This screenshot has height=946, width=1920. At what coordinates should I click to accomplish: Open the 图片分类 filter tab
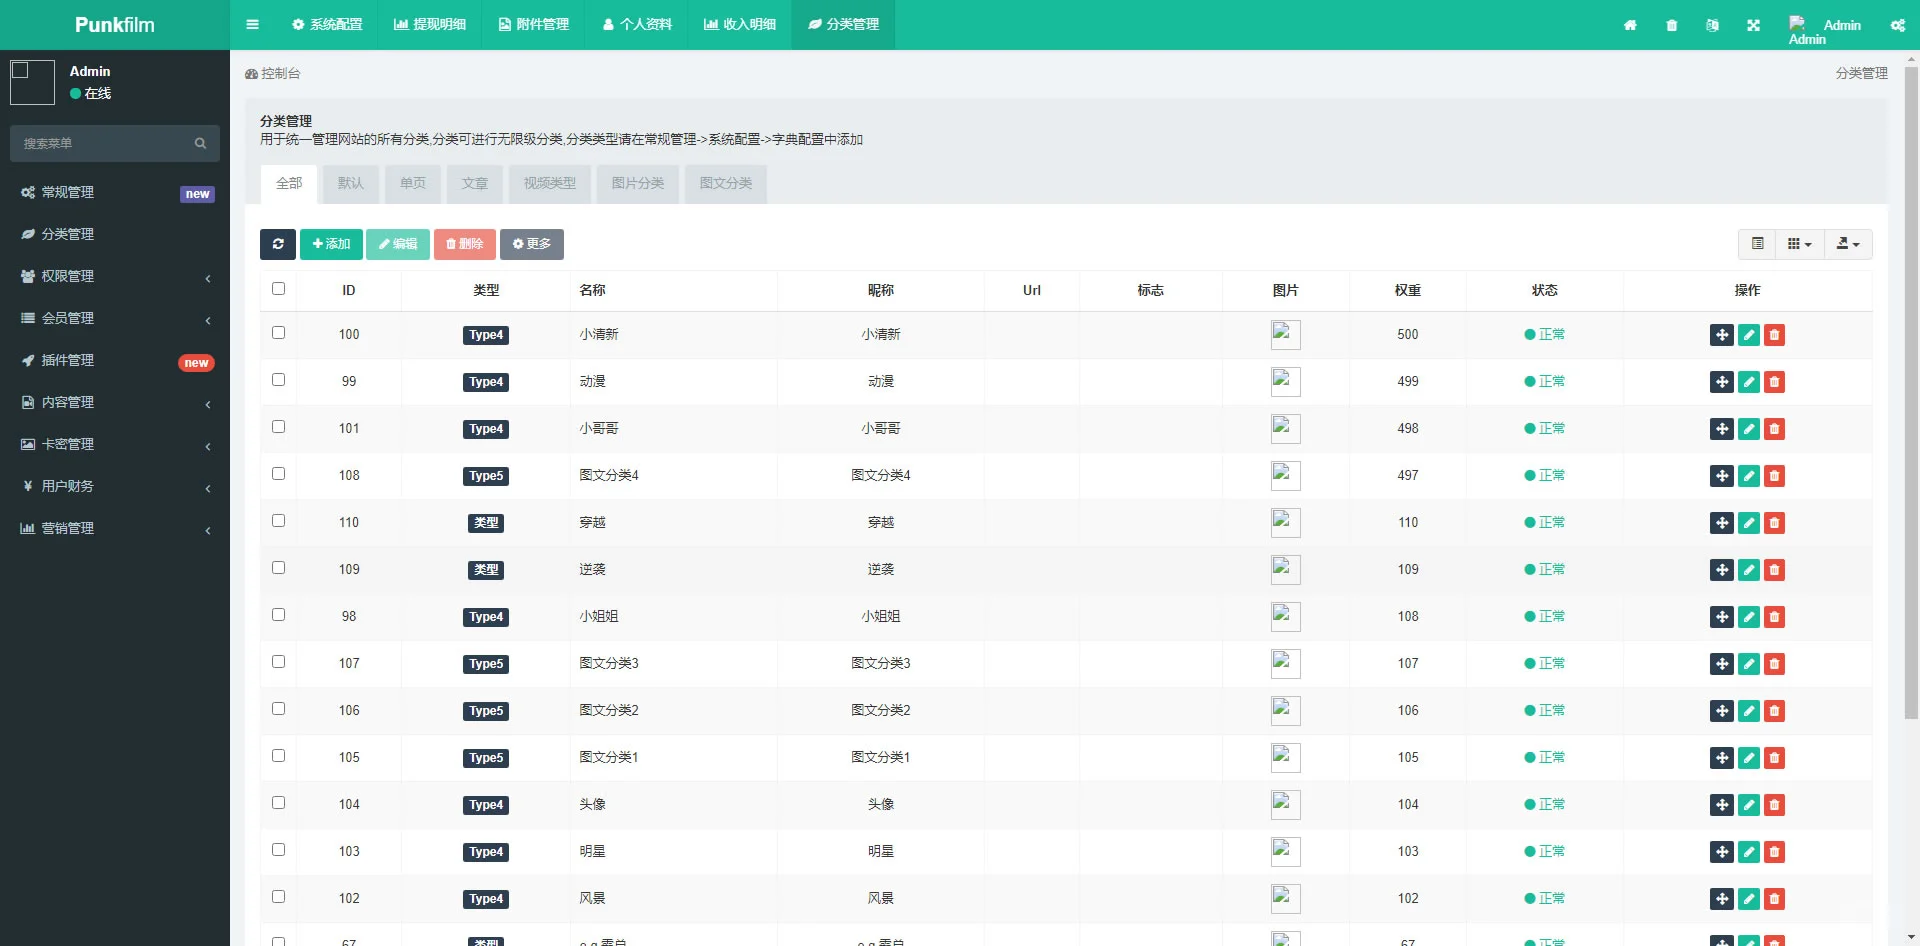638,184
